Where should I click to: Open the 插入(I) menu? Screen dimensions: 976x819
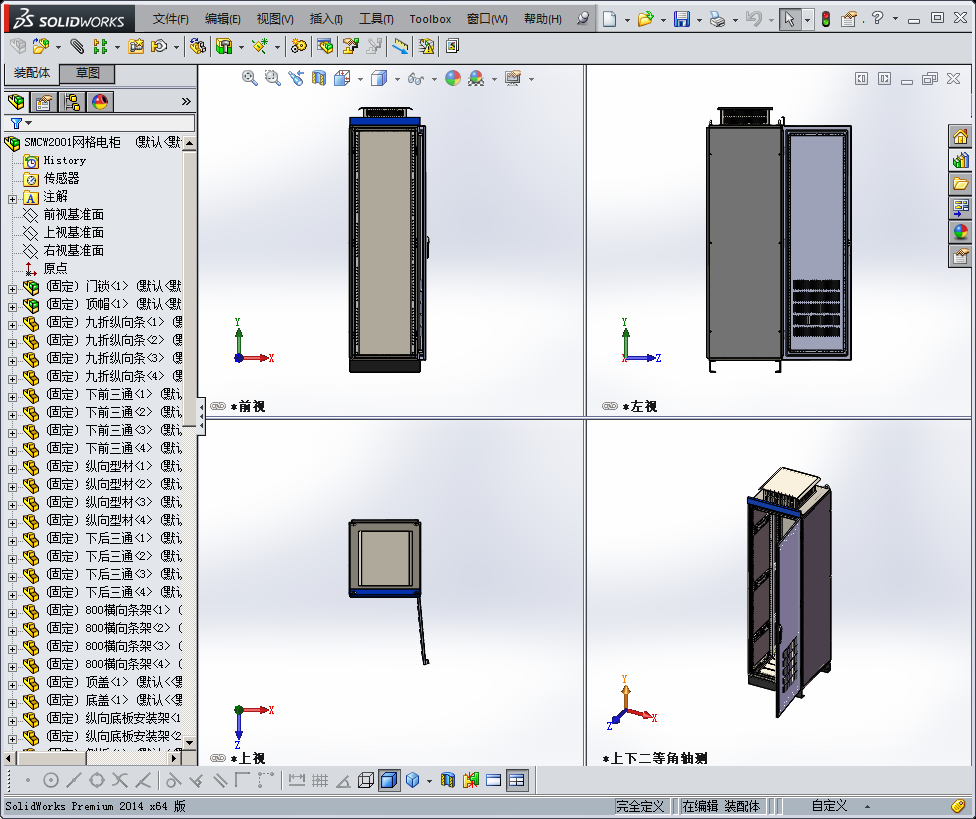326,19
